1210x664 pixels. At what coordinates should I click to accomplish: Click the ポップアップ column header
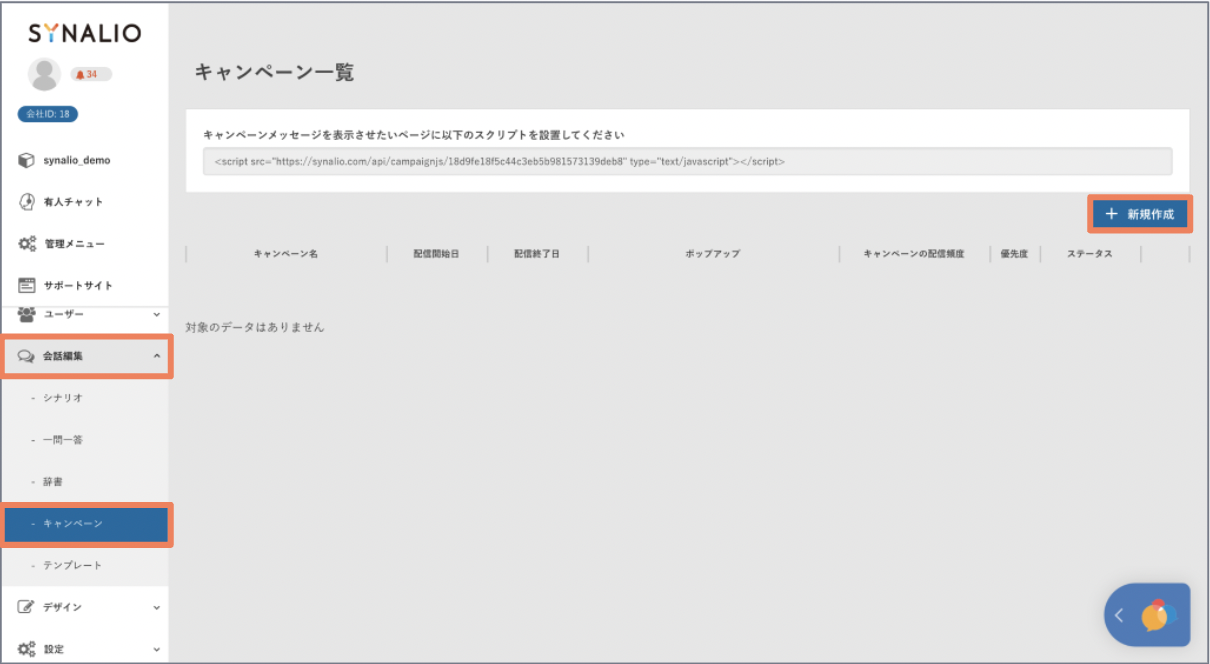(x=713, y=254)
